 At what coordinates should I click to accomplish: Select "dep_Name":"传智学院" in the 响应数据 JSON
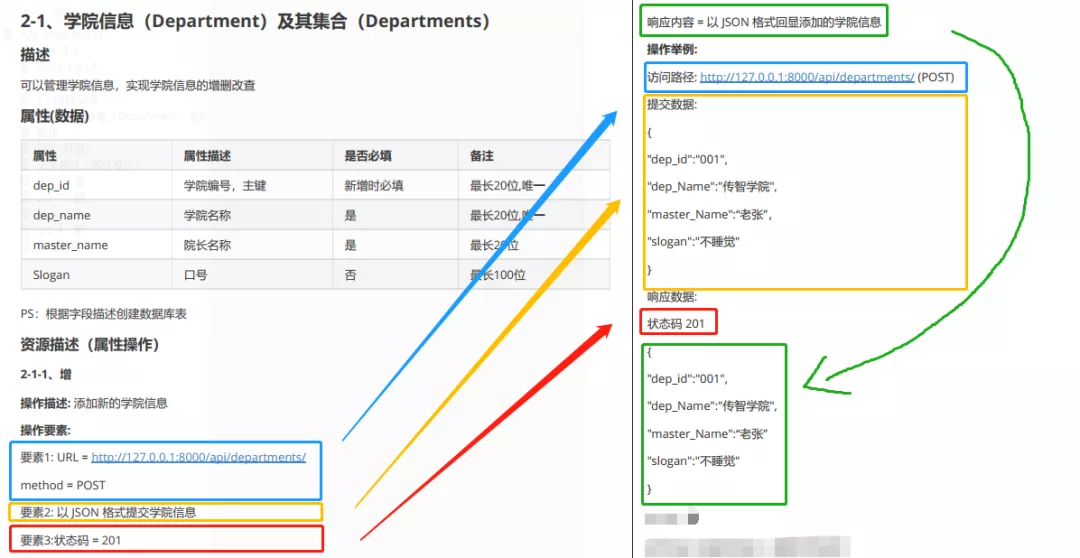coord(712,406)
